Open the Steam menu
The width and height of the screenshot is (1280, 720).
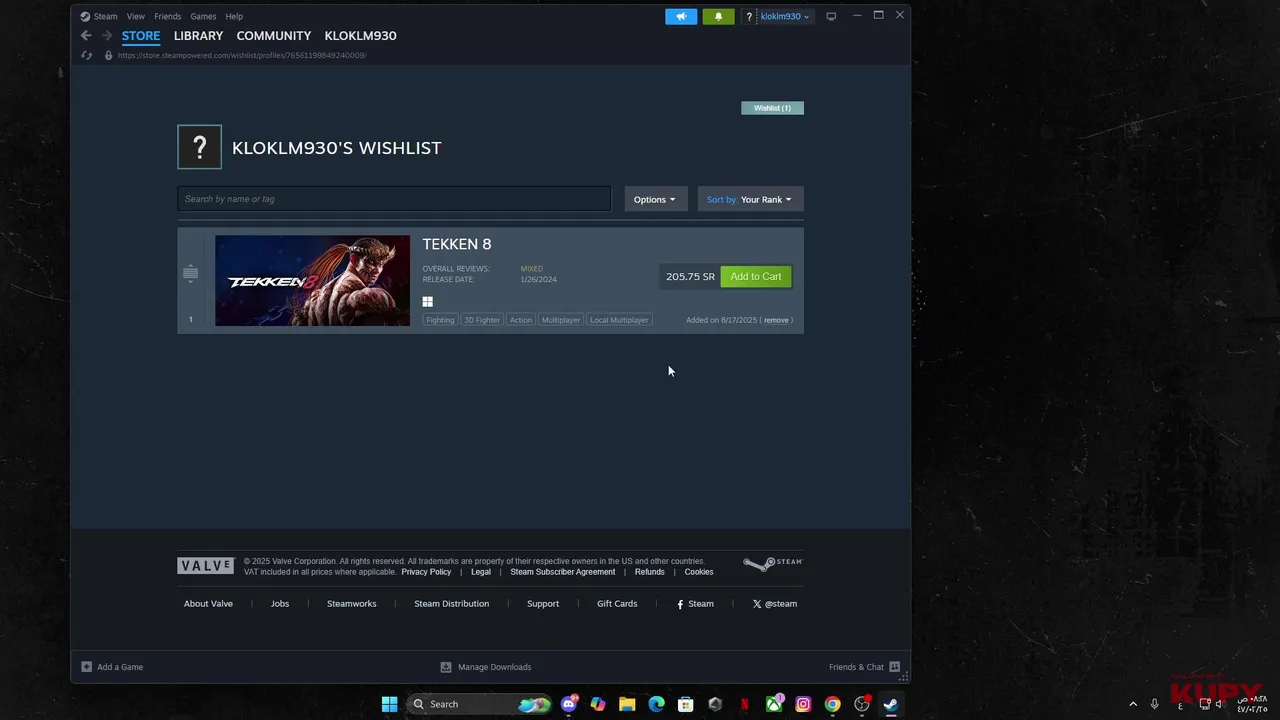click(x=99, y=16)
